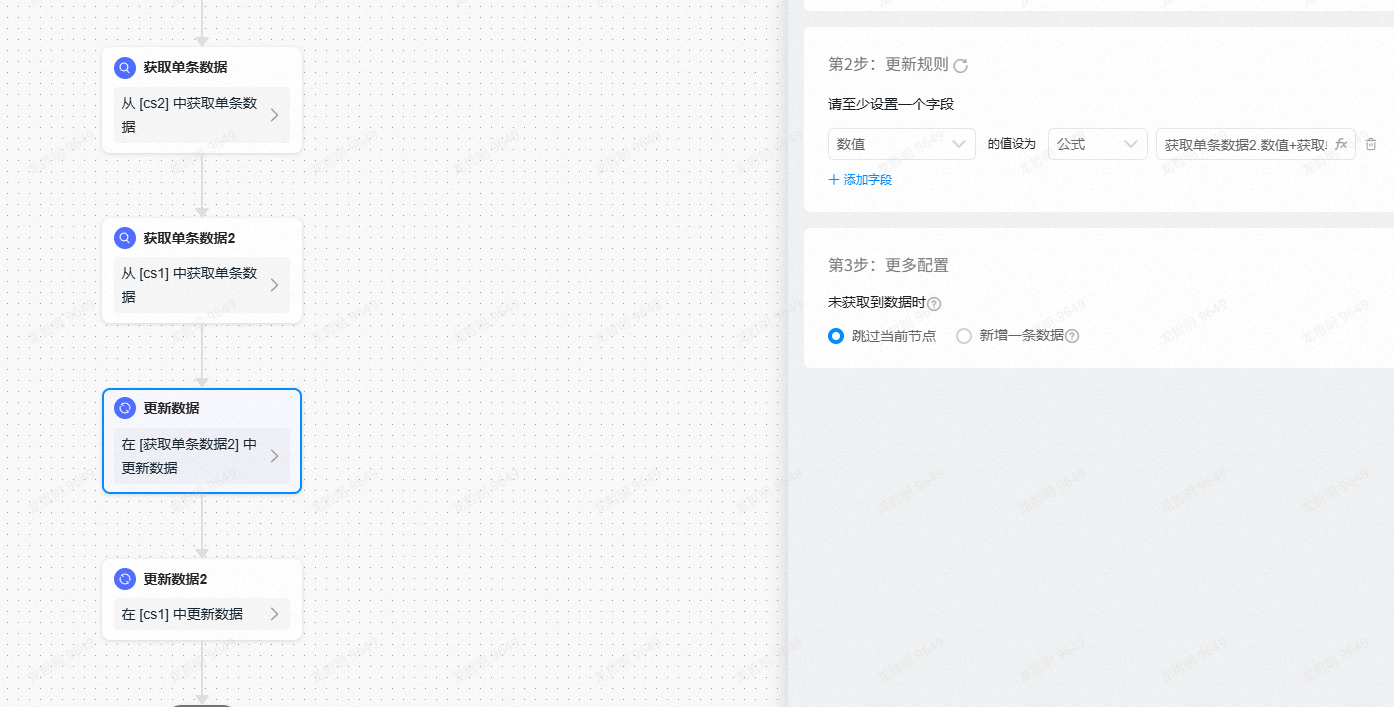Open the fx formula editor icon
Screen dimensions: 1394x707
click(x=1341, y=144)
